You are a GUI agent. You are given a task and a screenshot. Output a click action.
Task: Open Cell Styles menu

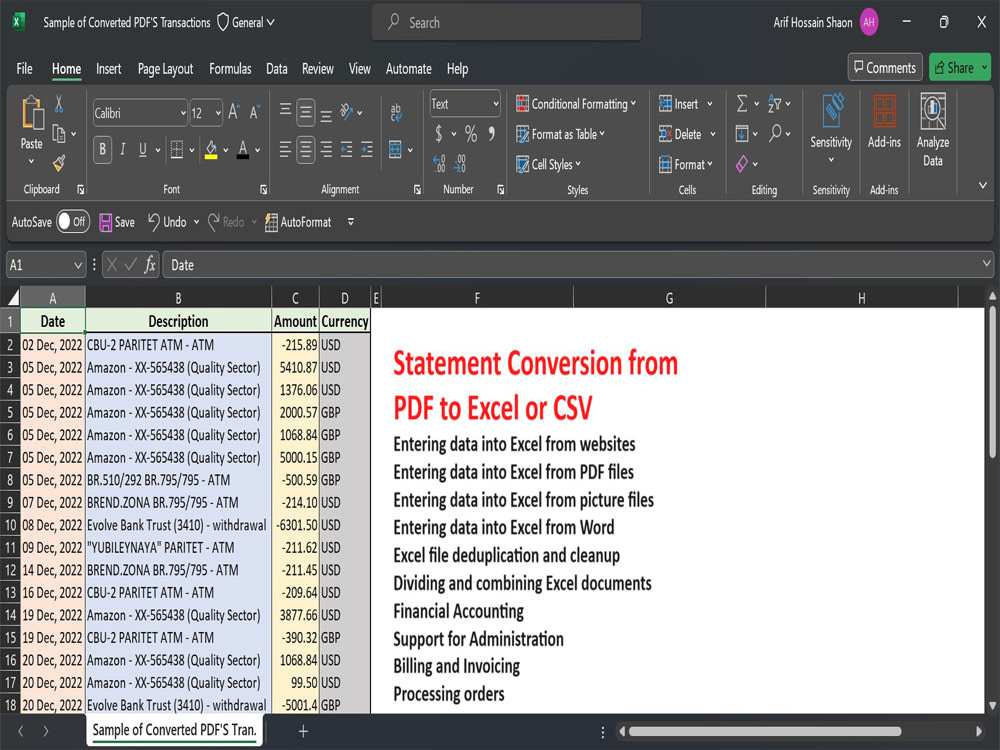pos(548,164)
